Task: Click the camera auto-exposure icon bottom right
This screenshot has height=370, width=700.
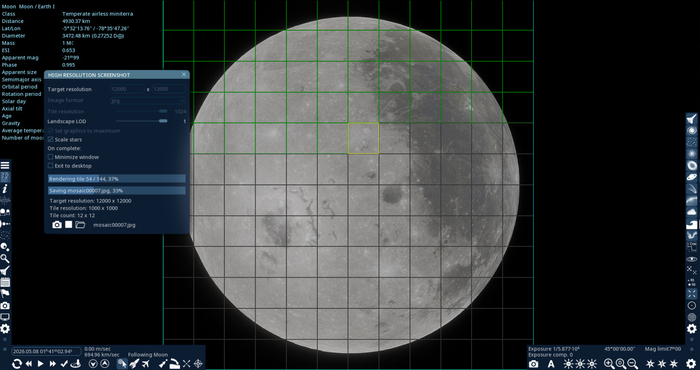Action: pyautogui.click(x=533, y=364)
